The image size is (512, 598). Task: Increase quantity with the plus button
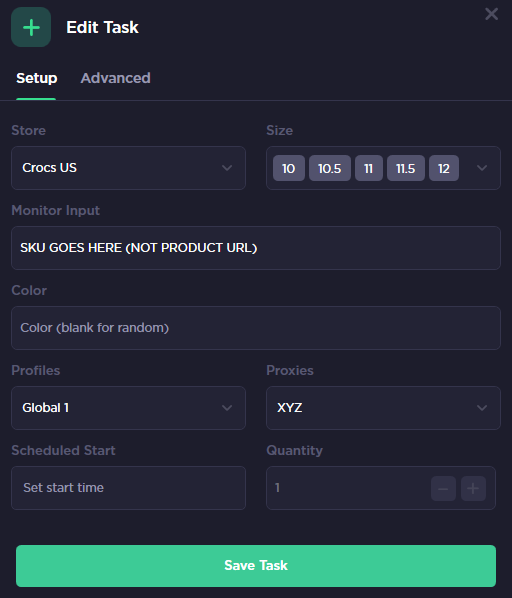(473, 488)
